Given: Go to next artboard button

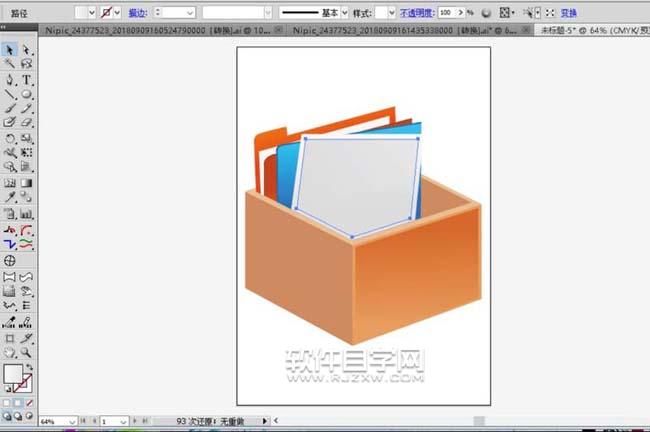Looking at the screenshot, I should 135,421.
